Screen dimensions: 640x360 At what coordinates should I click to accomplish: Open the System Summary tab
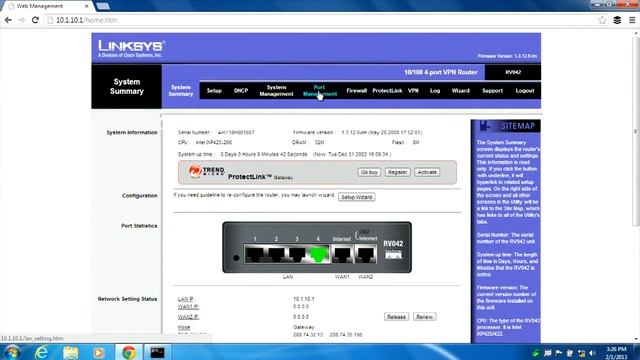pos(181,91)
